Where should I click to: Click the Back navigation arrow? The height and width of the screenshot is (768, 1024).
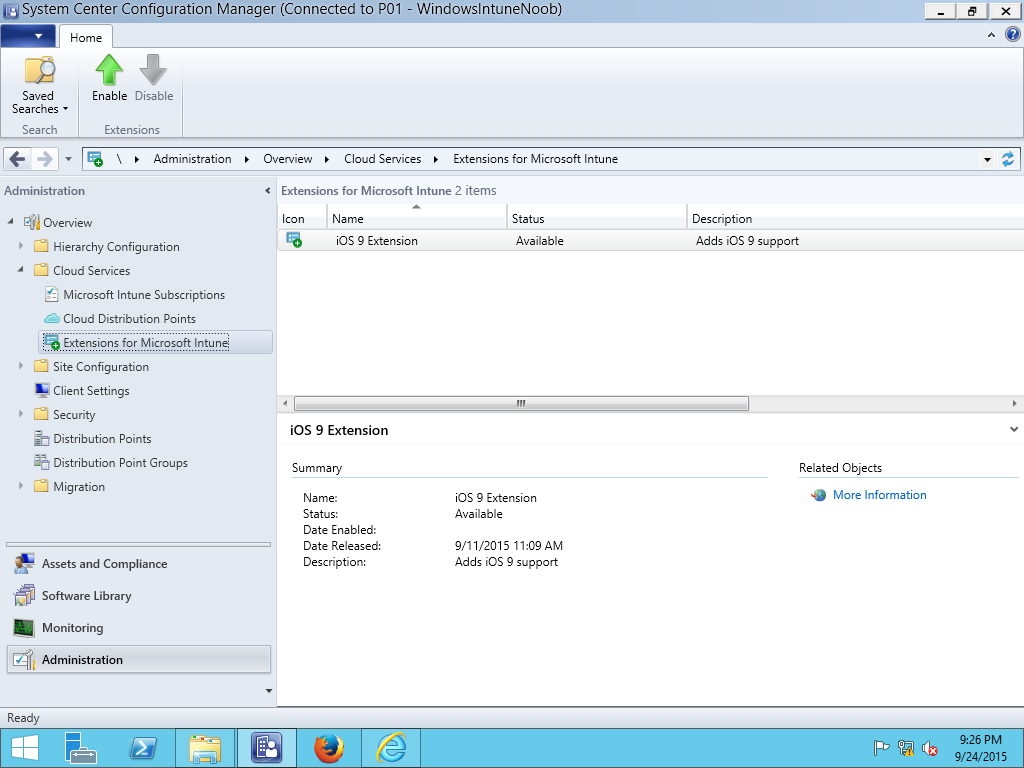18,159
